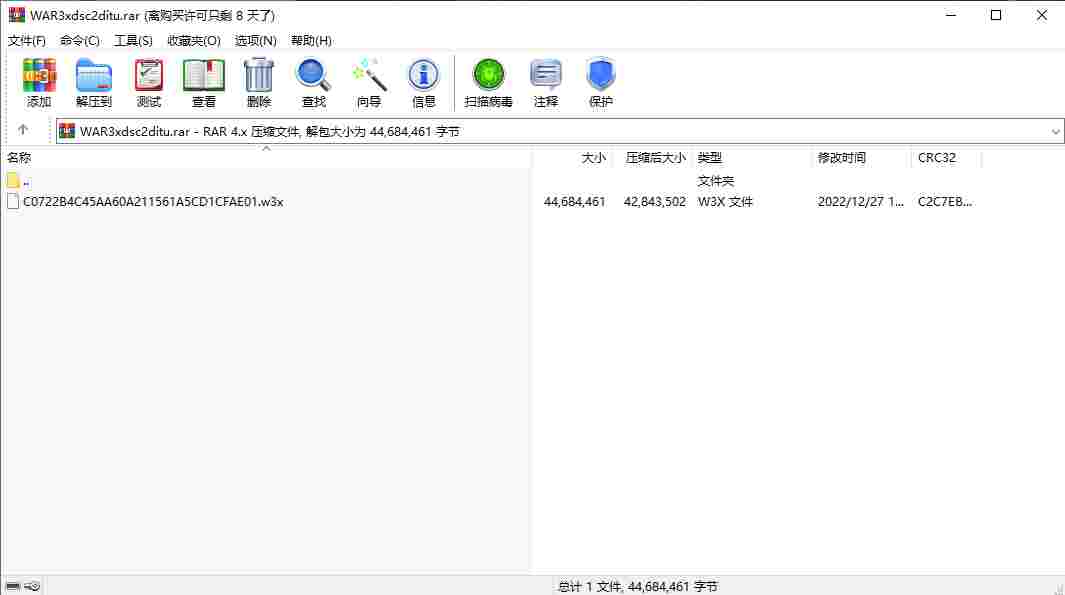Open the View (查看) book icon
This screenshot has height=595, width=1065.
(x=204, y=82)
